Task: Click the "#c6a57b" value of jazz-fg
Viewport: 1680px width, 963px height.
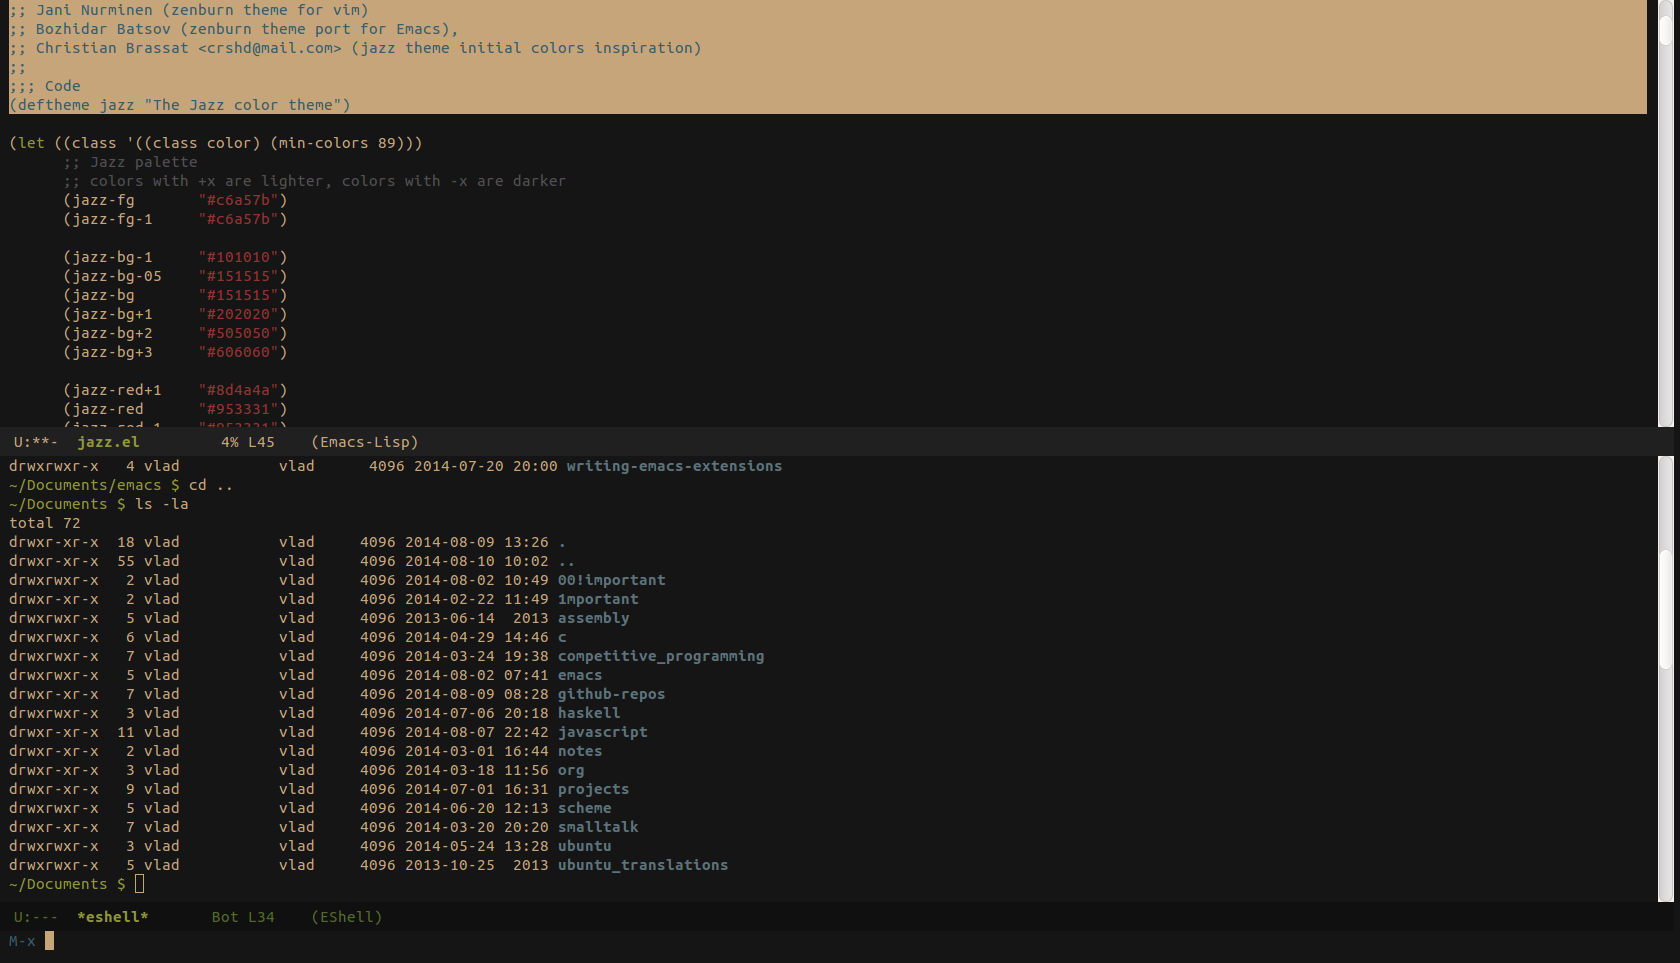Action: pyautogui.click(x=238, y=200)
